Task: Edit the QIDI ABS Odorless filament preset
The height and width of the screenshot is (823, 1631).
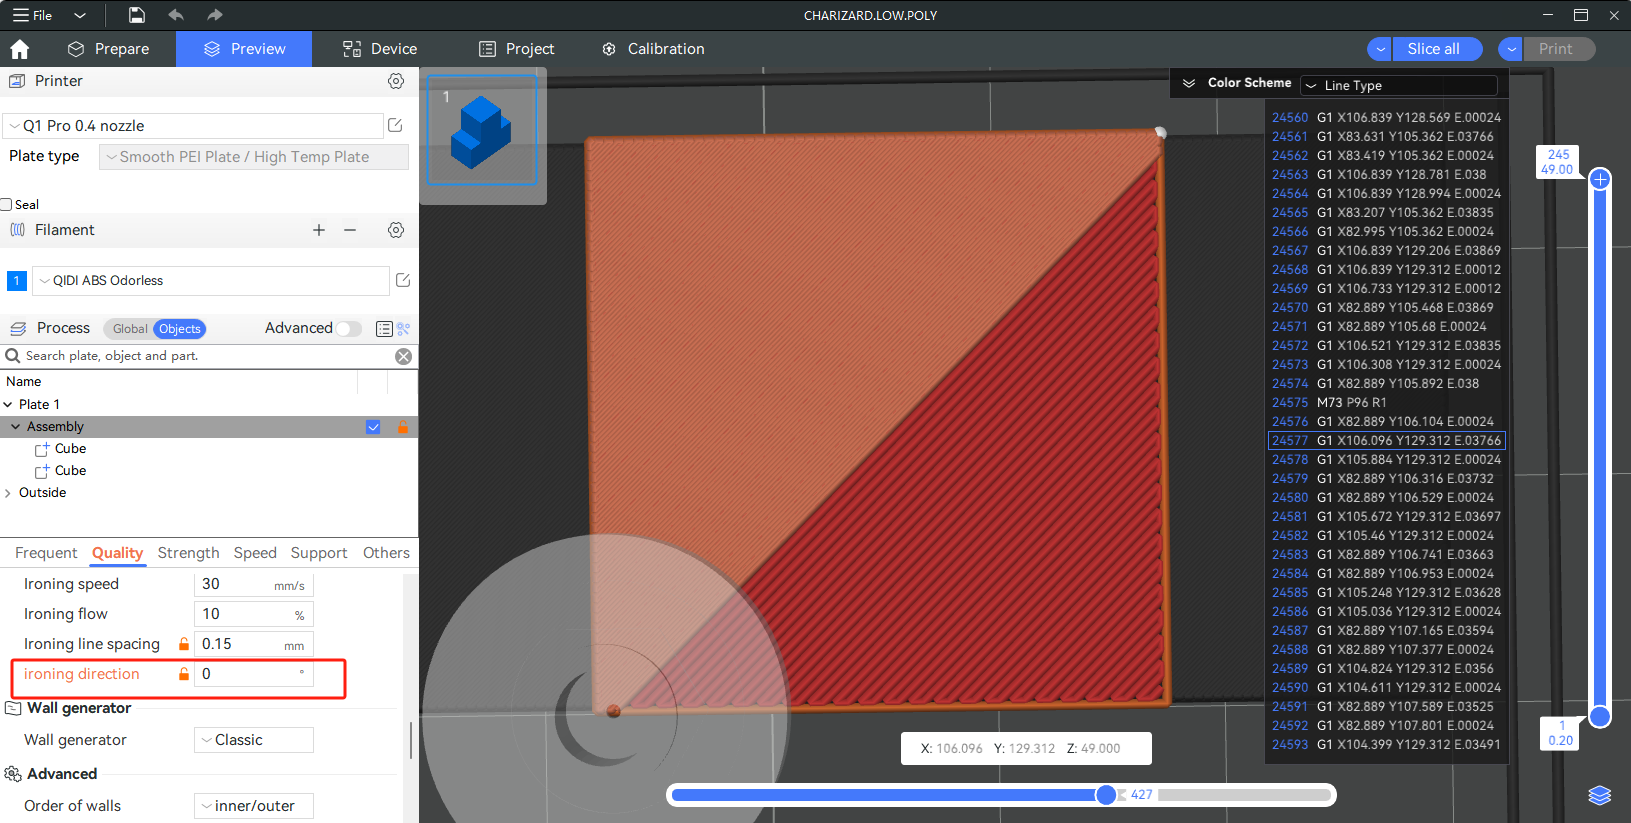Action: click(x=403, y=281)
